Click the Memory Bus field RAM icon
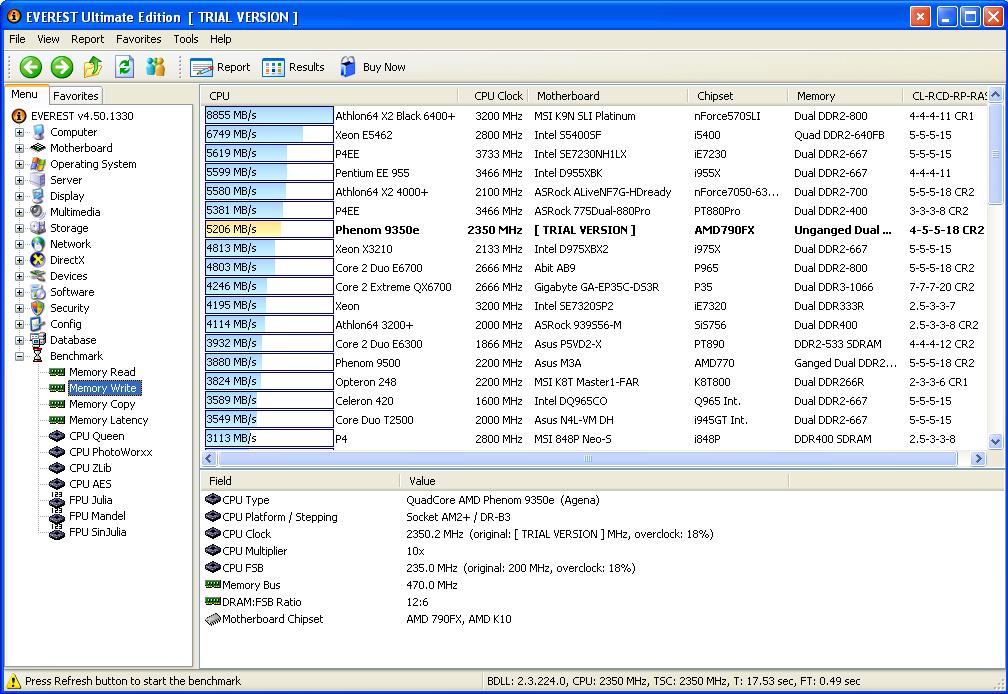1008x694 pixels. (x=213, y=585)
